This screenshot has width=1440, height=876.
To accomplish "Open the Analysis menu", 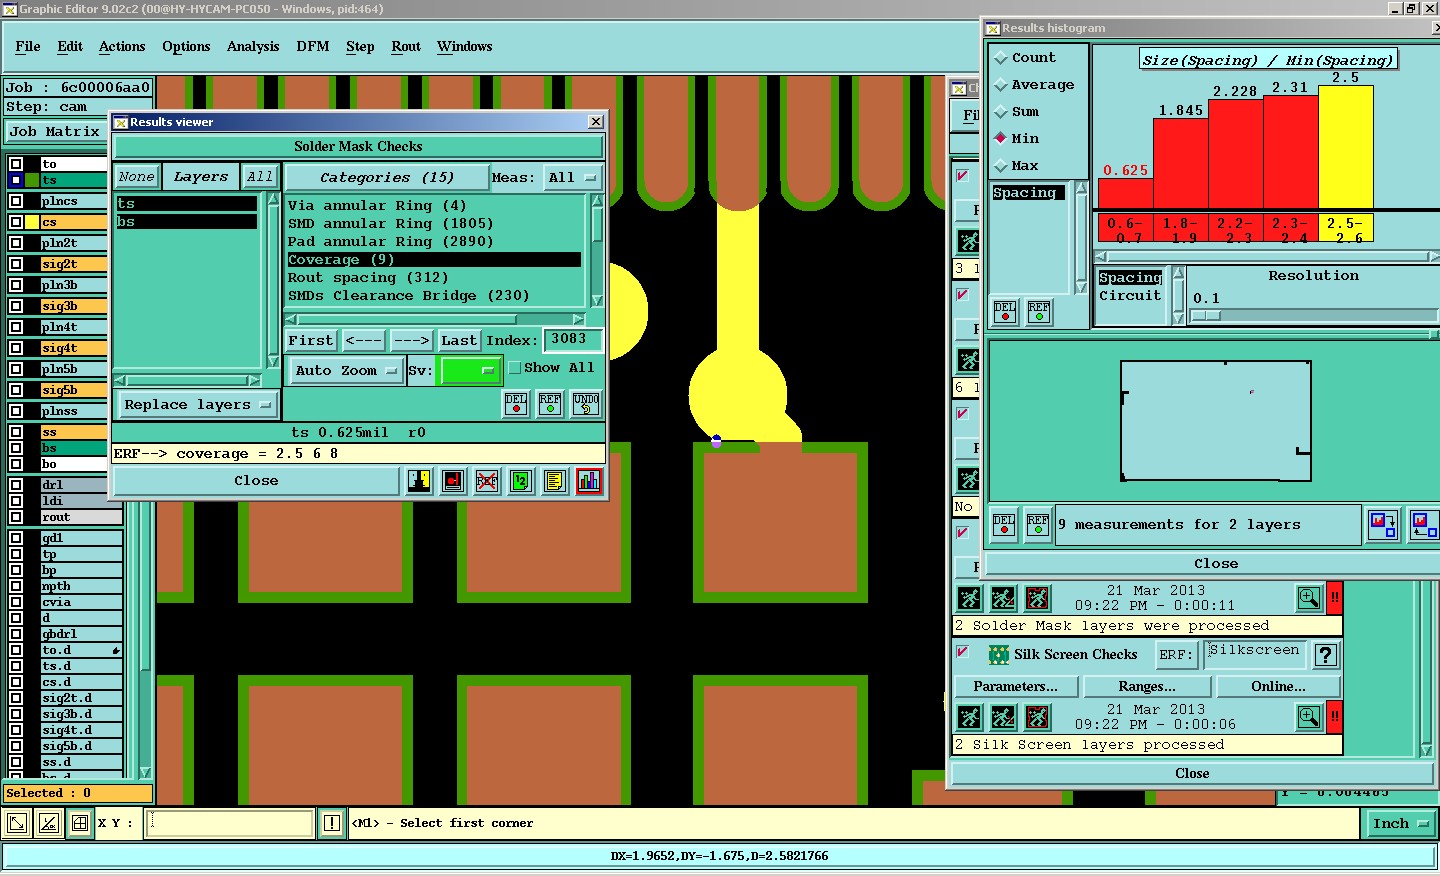I will coord(253,46).
